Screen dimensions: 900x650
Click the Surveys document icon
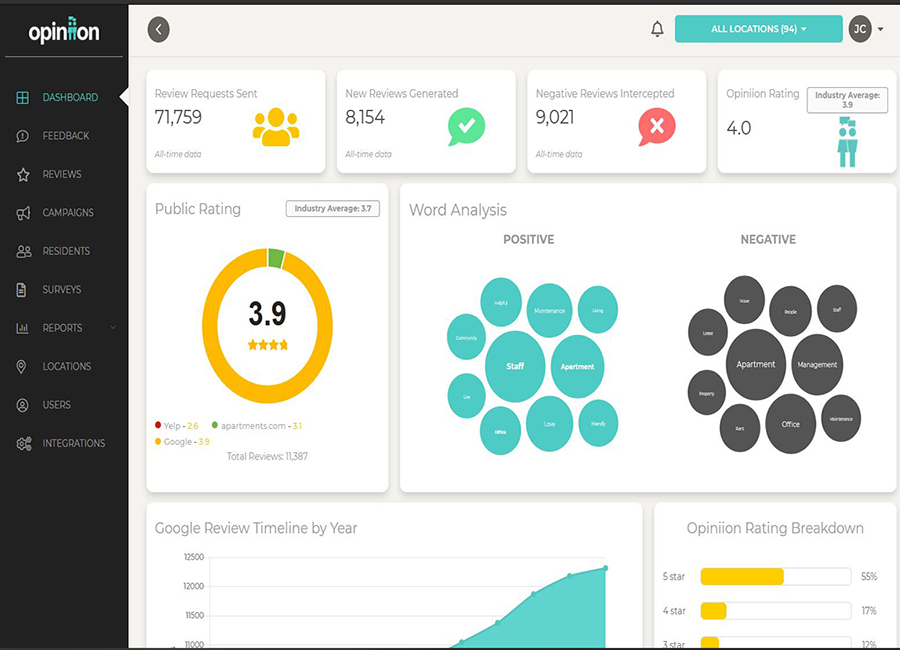pos(23,290)
